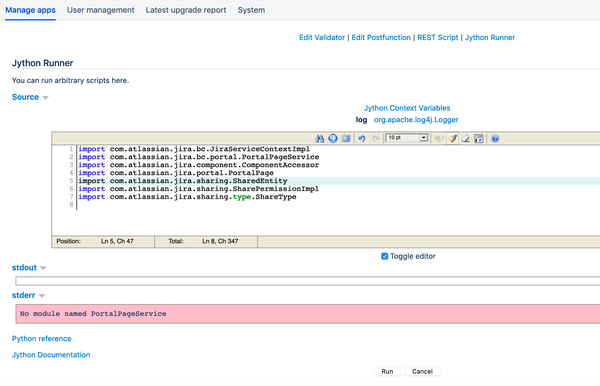Open the 10 pt font size dropdown
This screenshot has height=386, width=600.
pos(407,138)
